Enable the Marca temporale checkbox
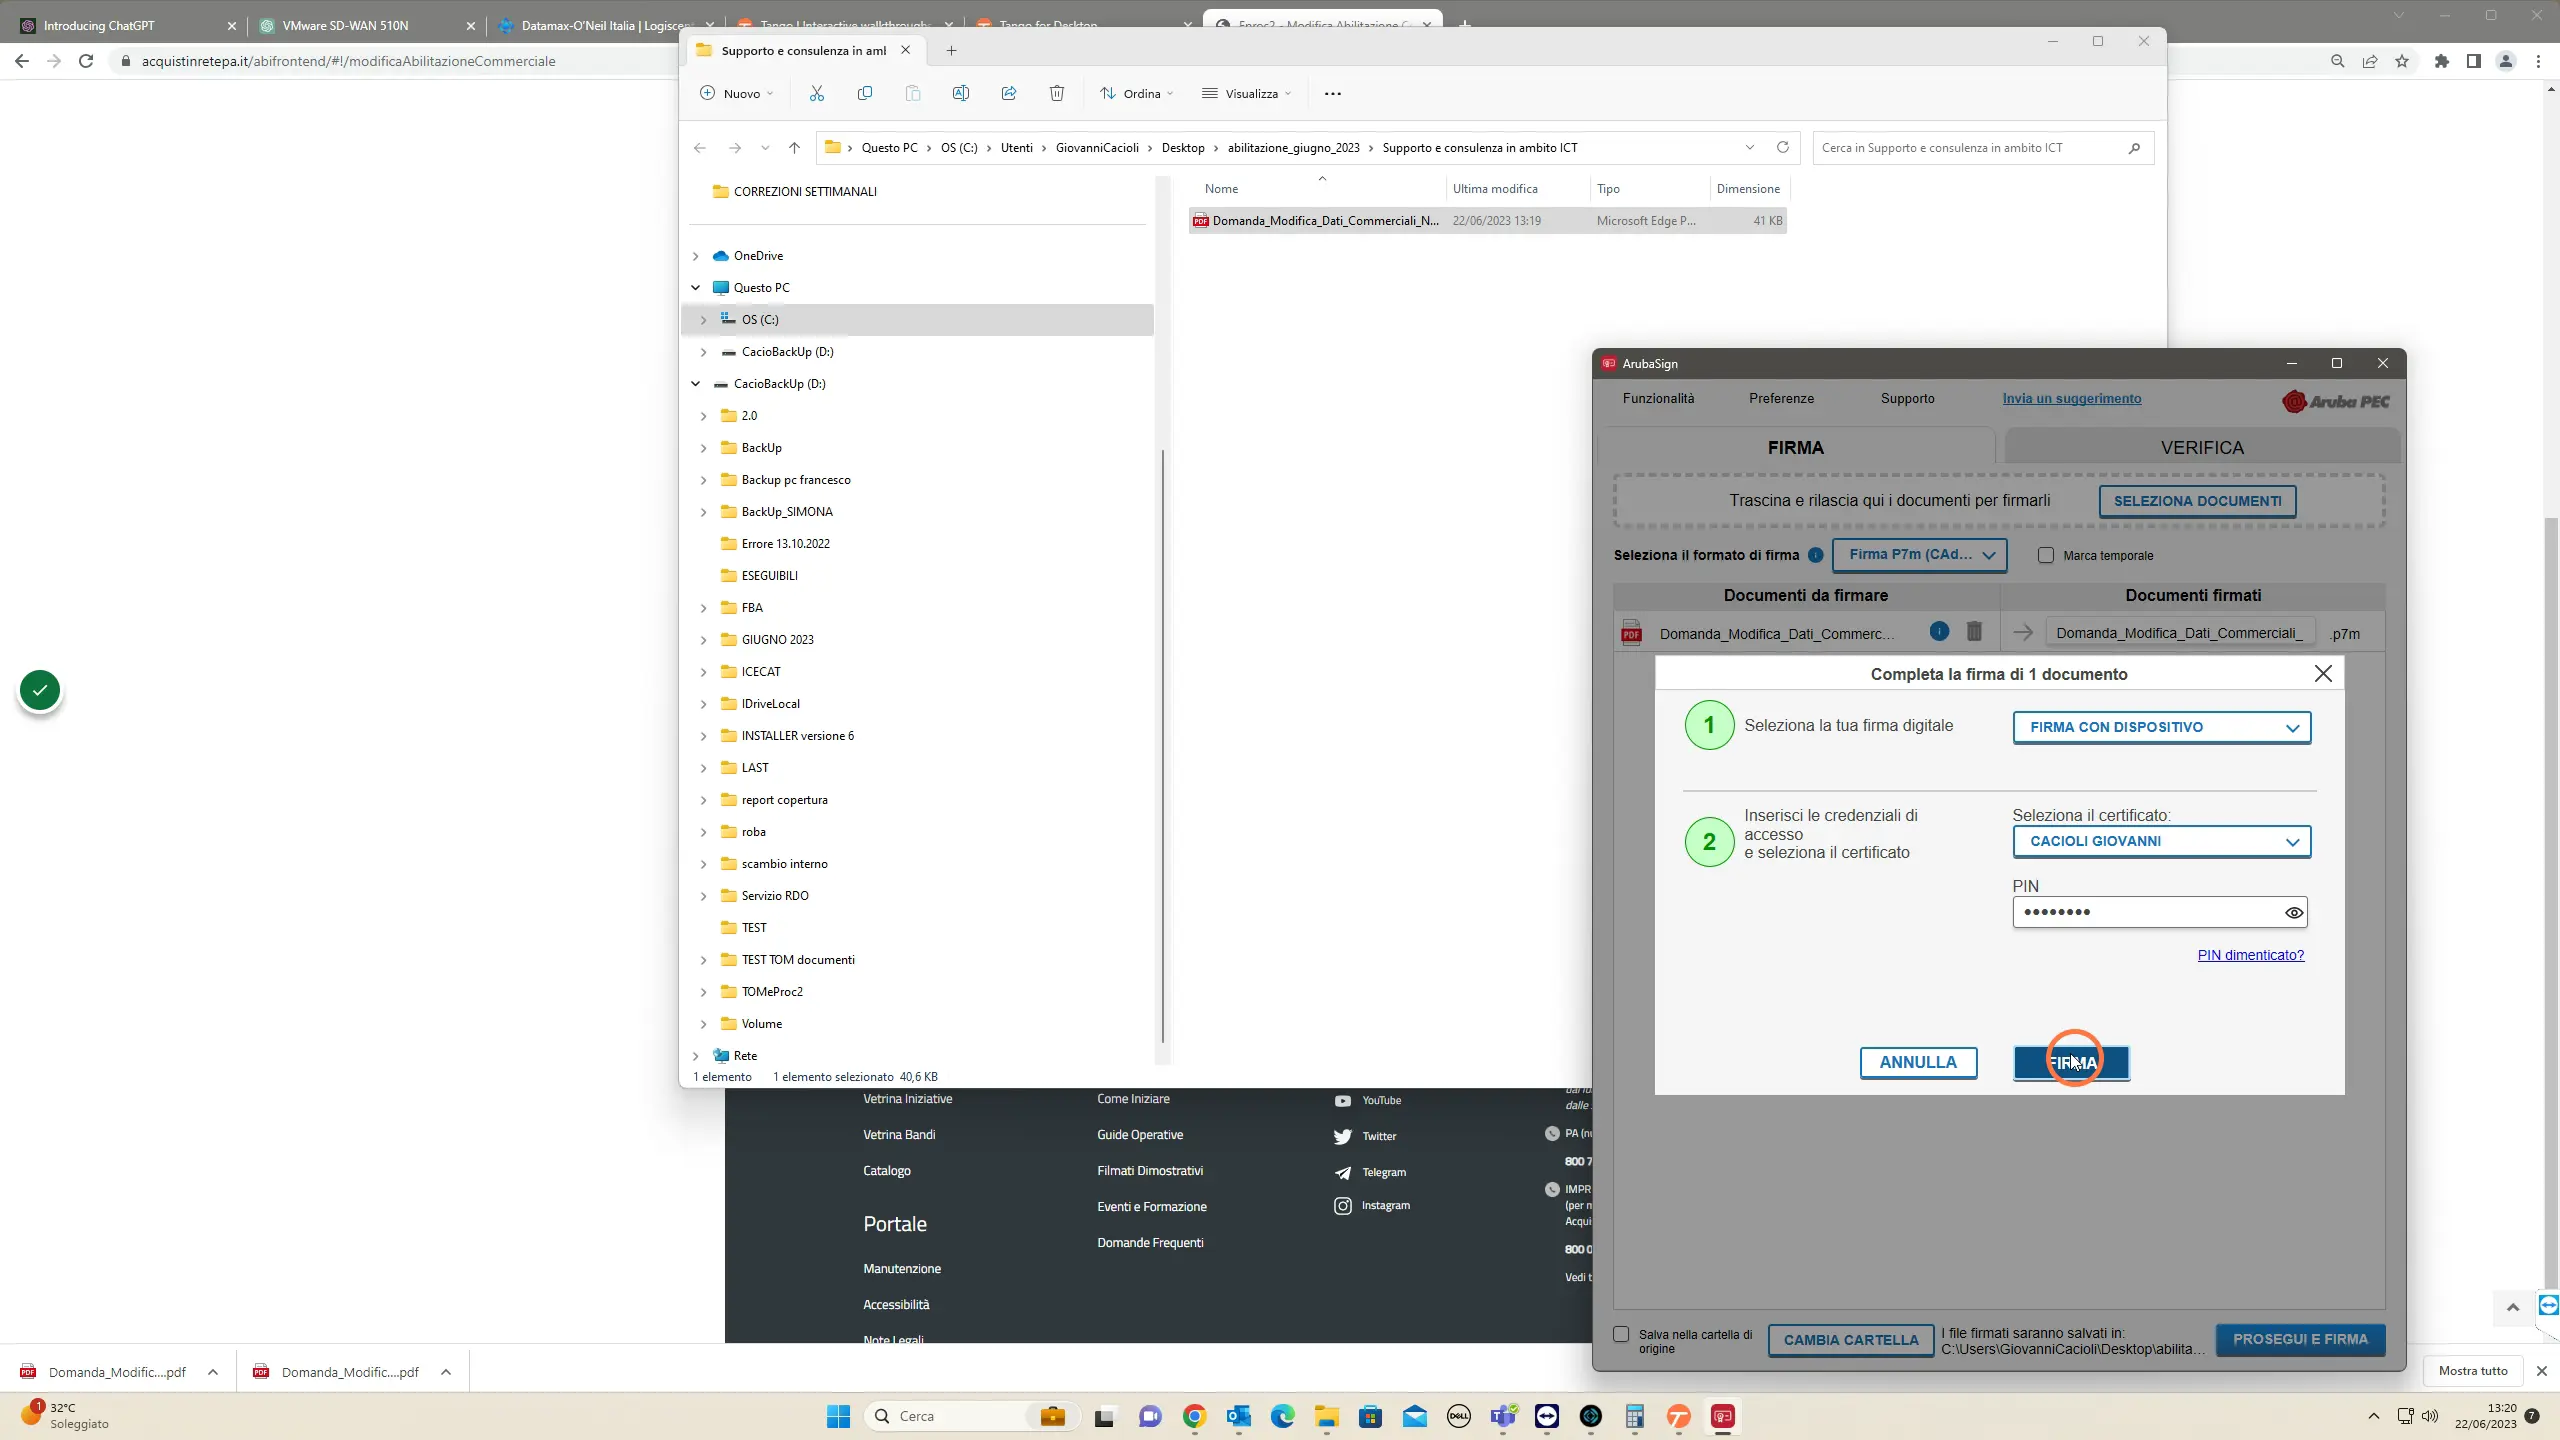The width and height of the screenshot is (2560, 1440). (x=2046, y=555)
